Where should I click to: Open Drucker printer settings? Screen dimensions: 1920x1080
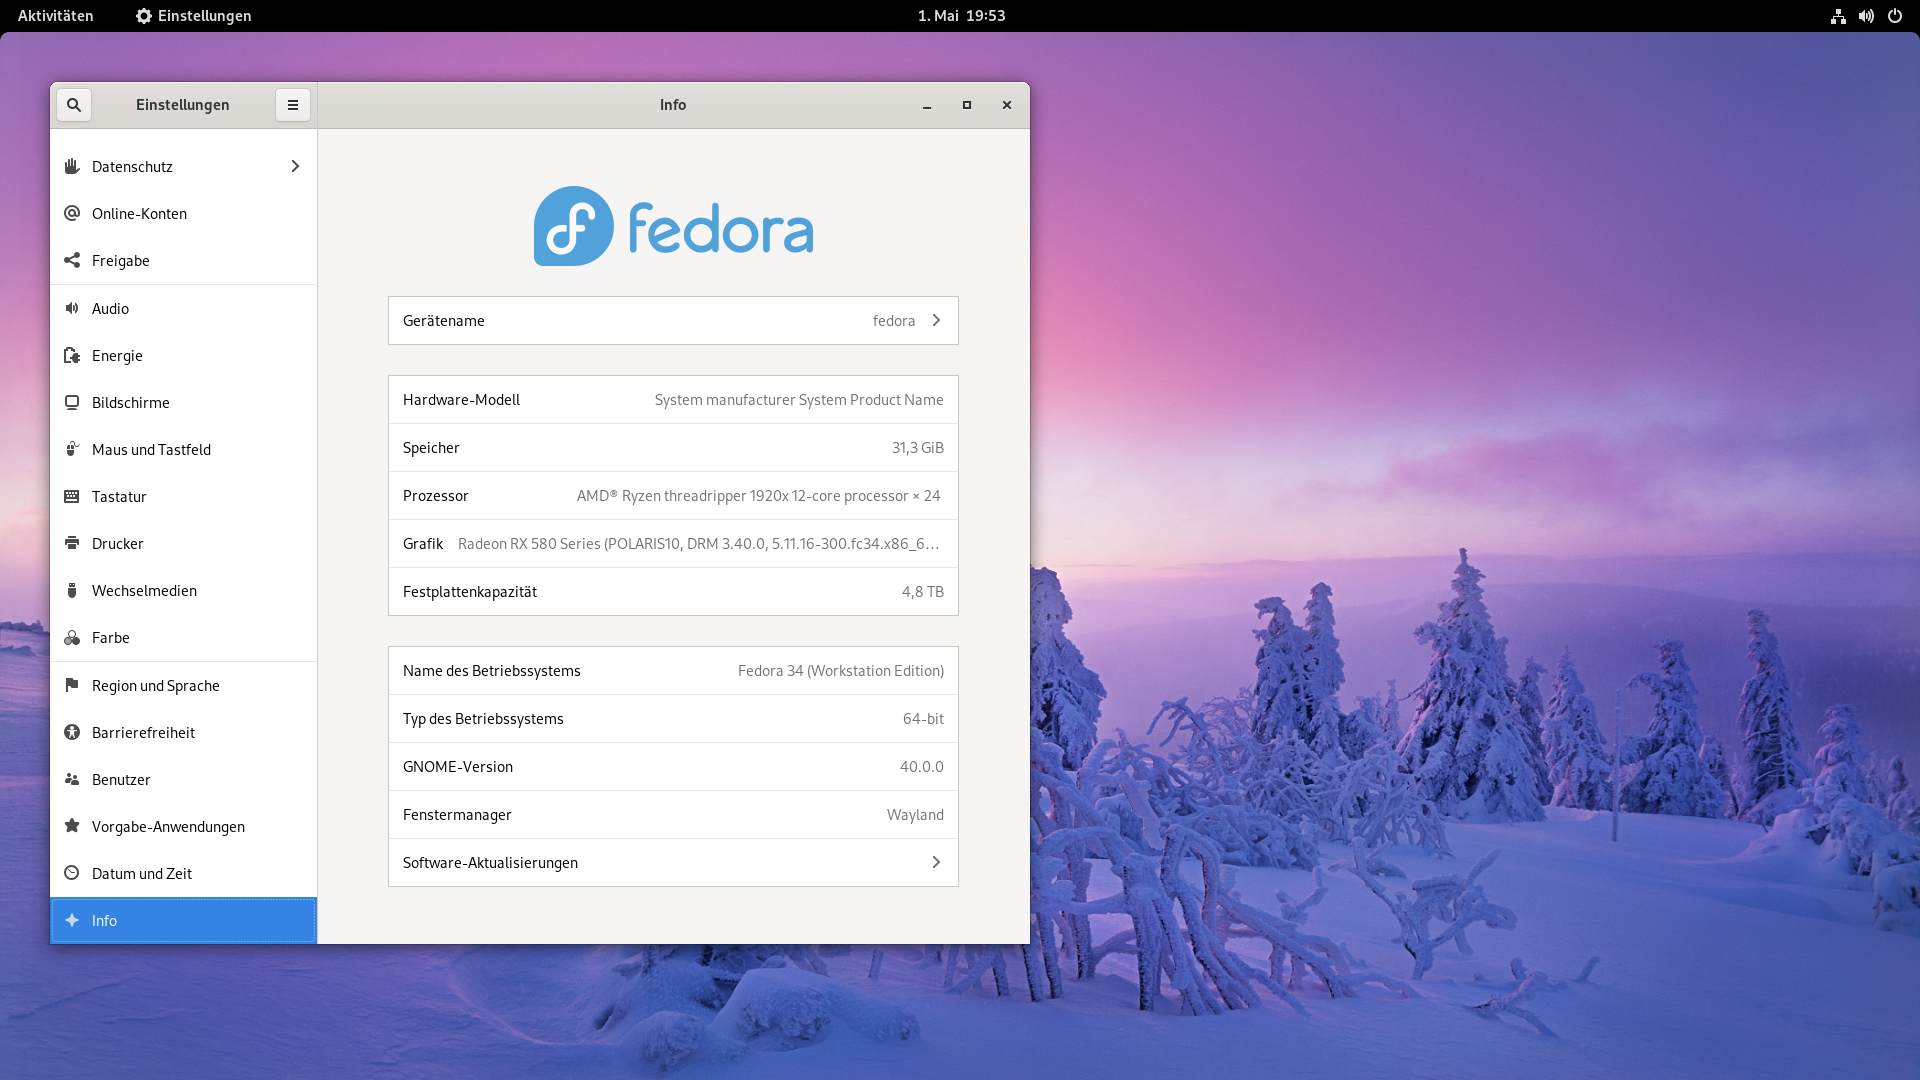click(118, 544)
